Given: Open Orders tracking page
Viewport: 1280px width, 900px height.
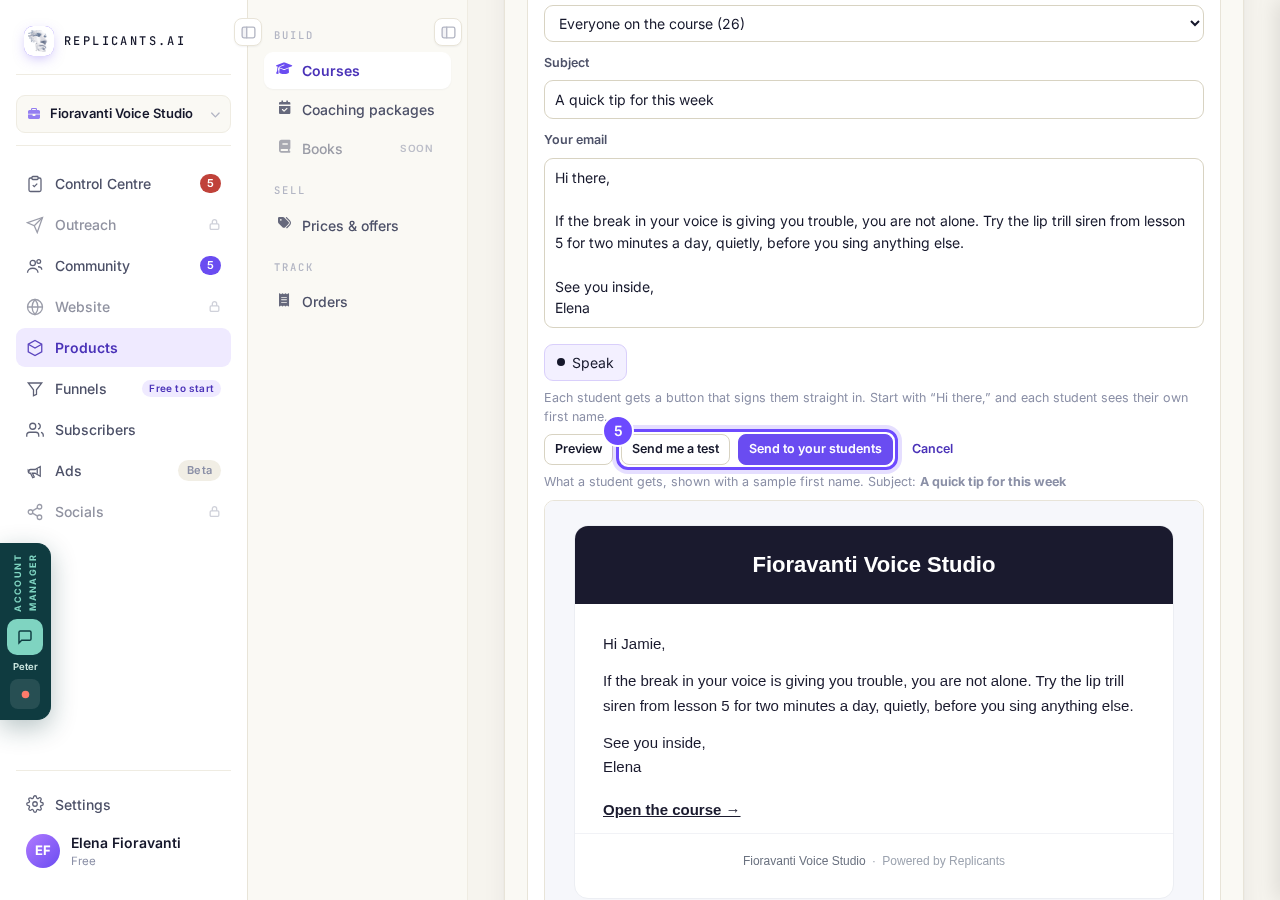Looking at the screenshot, I should point(357,302).
